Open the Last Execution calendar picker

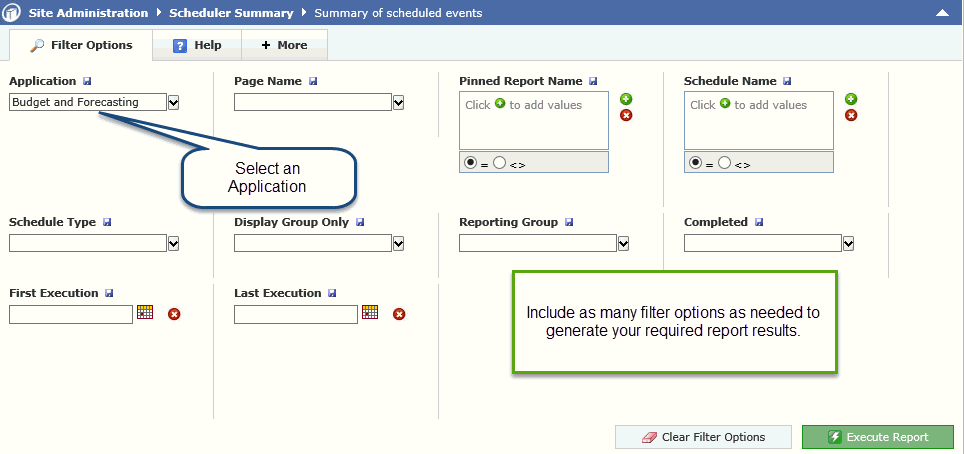370,312
